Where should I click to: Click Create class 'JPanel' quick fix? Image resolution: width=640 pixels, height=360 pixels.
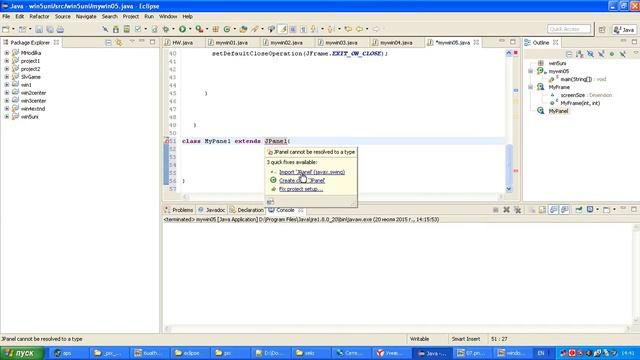pos(302,180)
